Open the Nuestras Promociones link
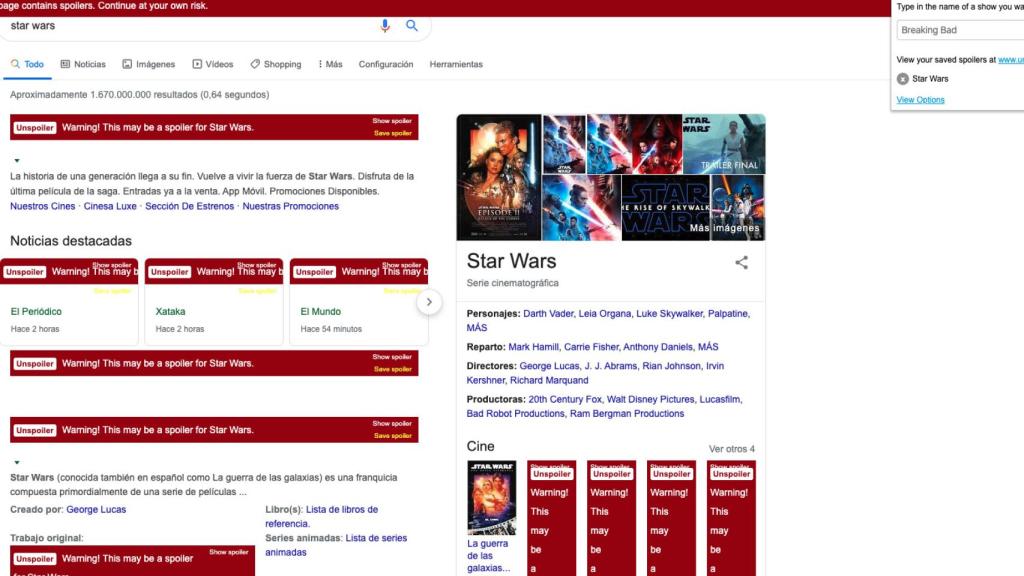1024x576 pixels. [x=291, y=206]
